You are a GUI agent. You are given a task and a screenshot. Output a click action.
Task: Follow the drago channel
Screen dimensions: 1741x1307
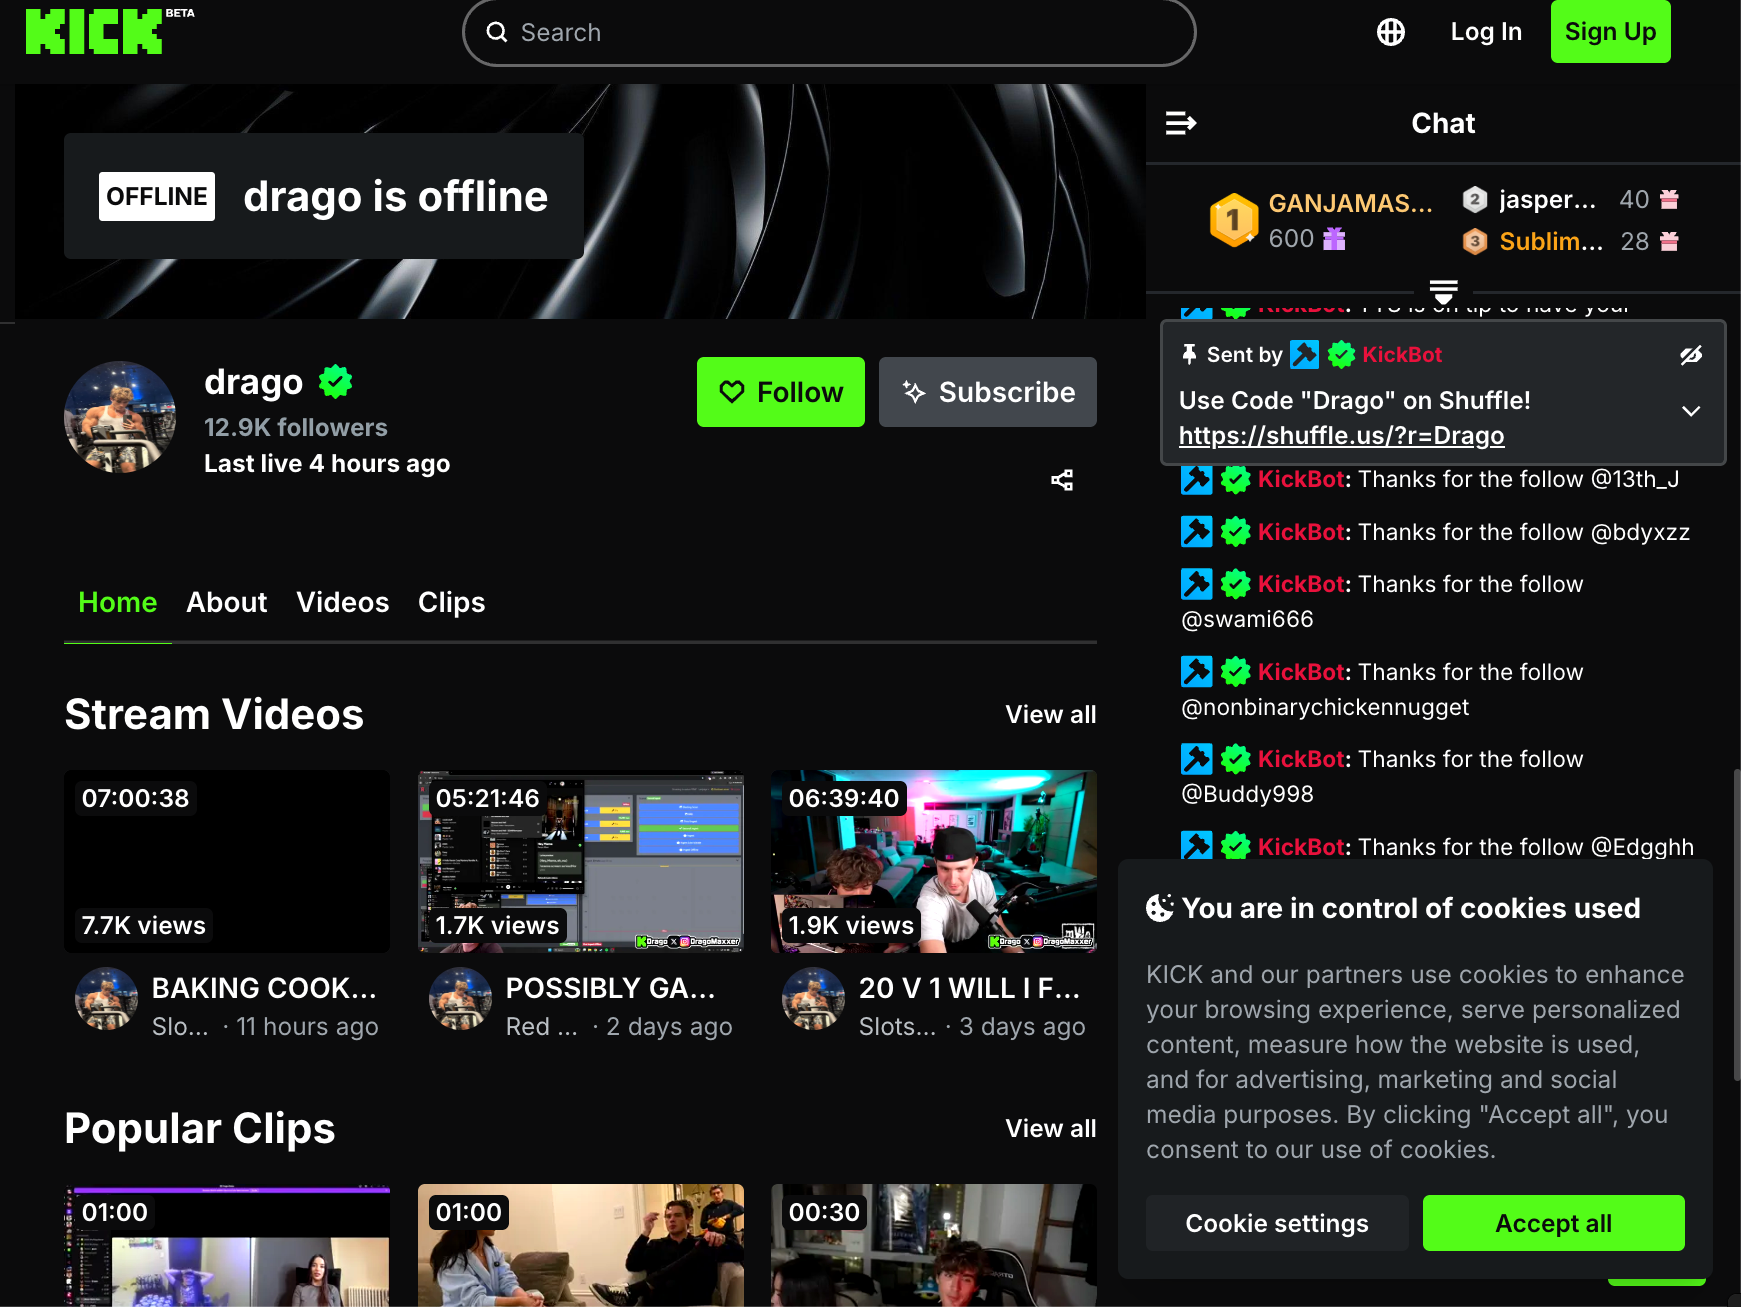(781, 392)
